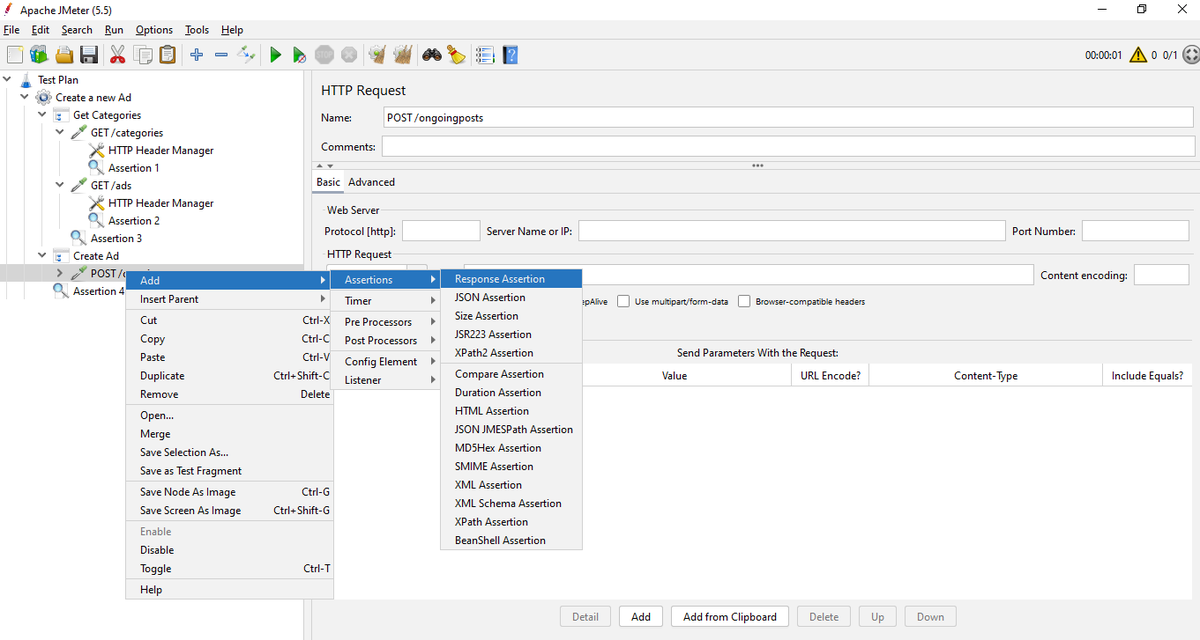The width and height of the screenshot is (1200, 640).
Task: Select Assertion 2 in the tree
Action: 133,220
